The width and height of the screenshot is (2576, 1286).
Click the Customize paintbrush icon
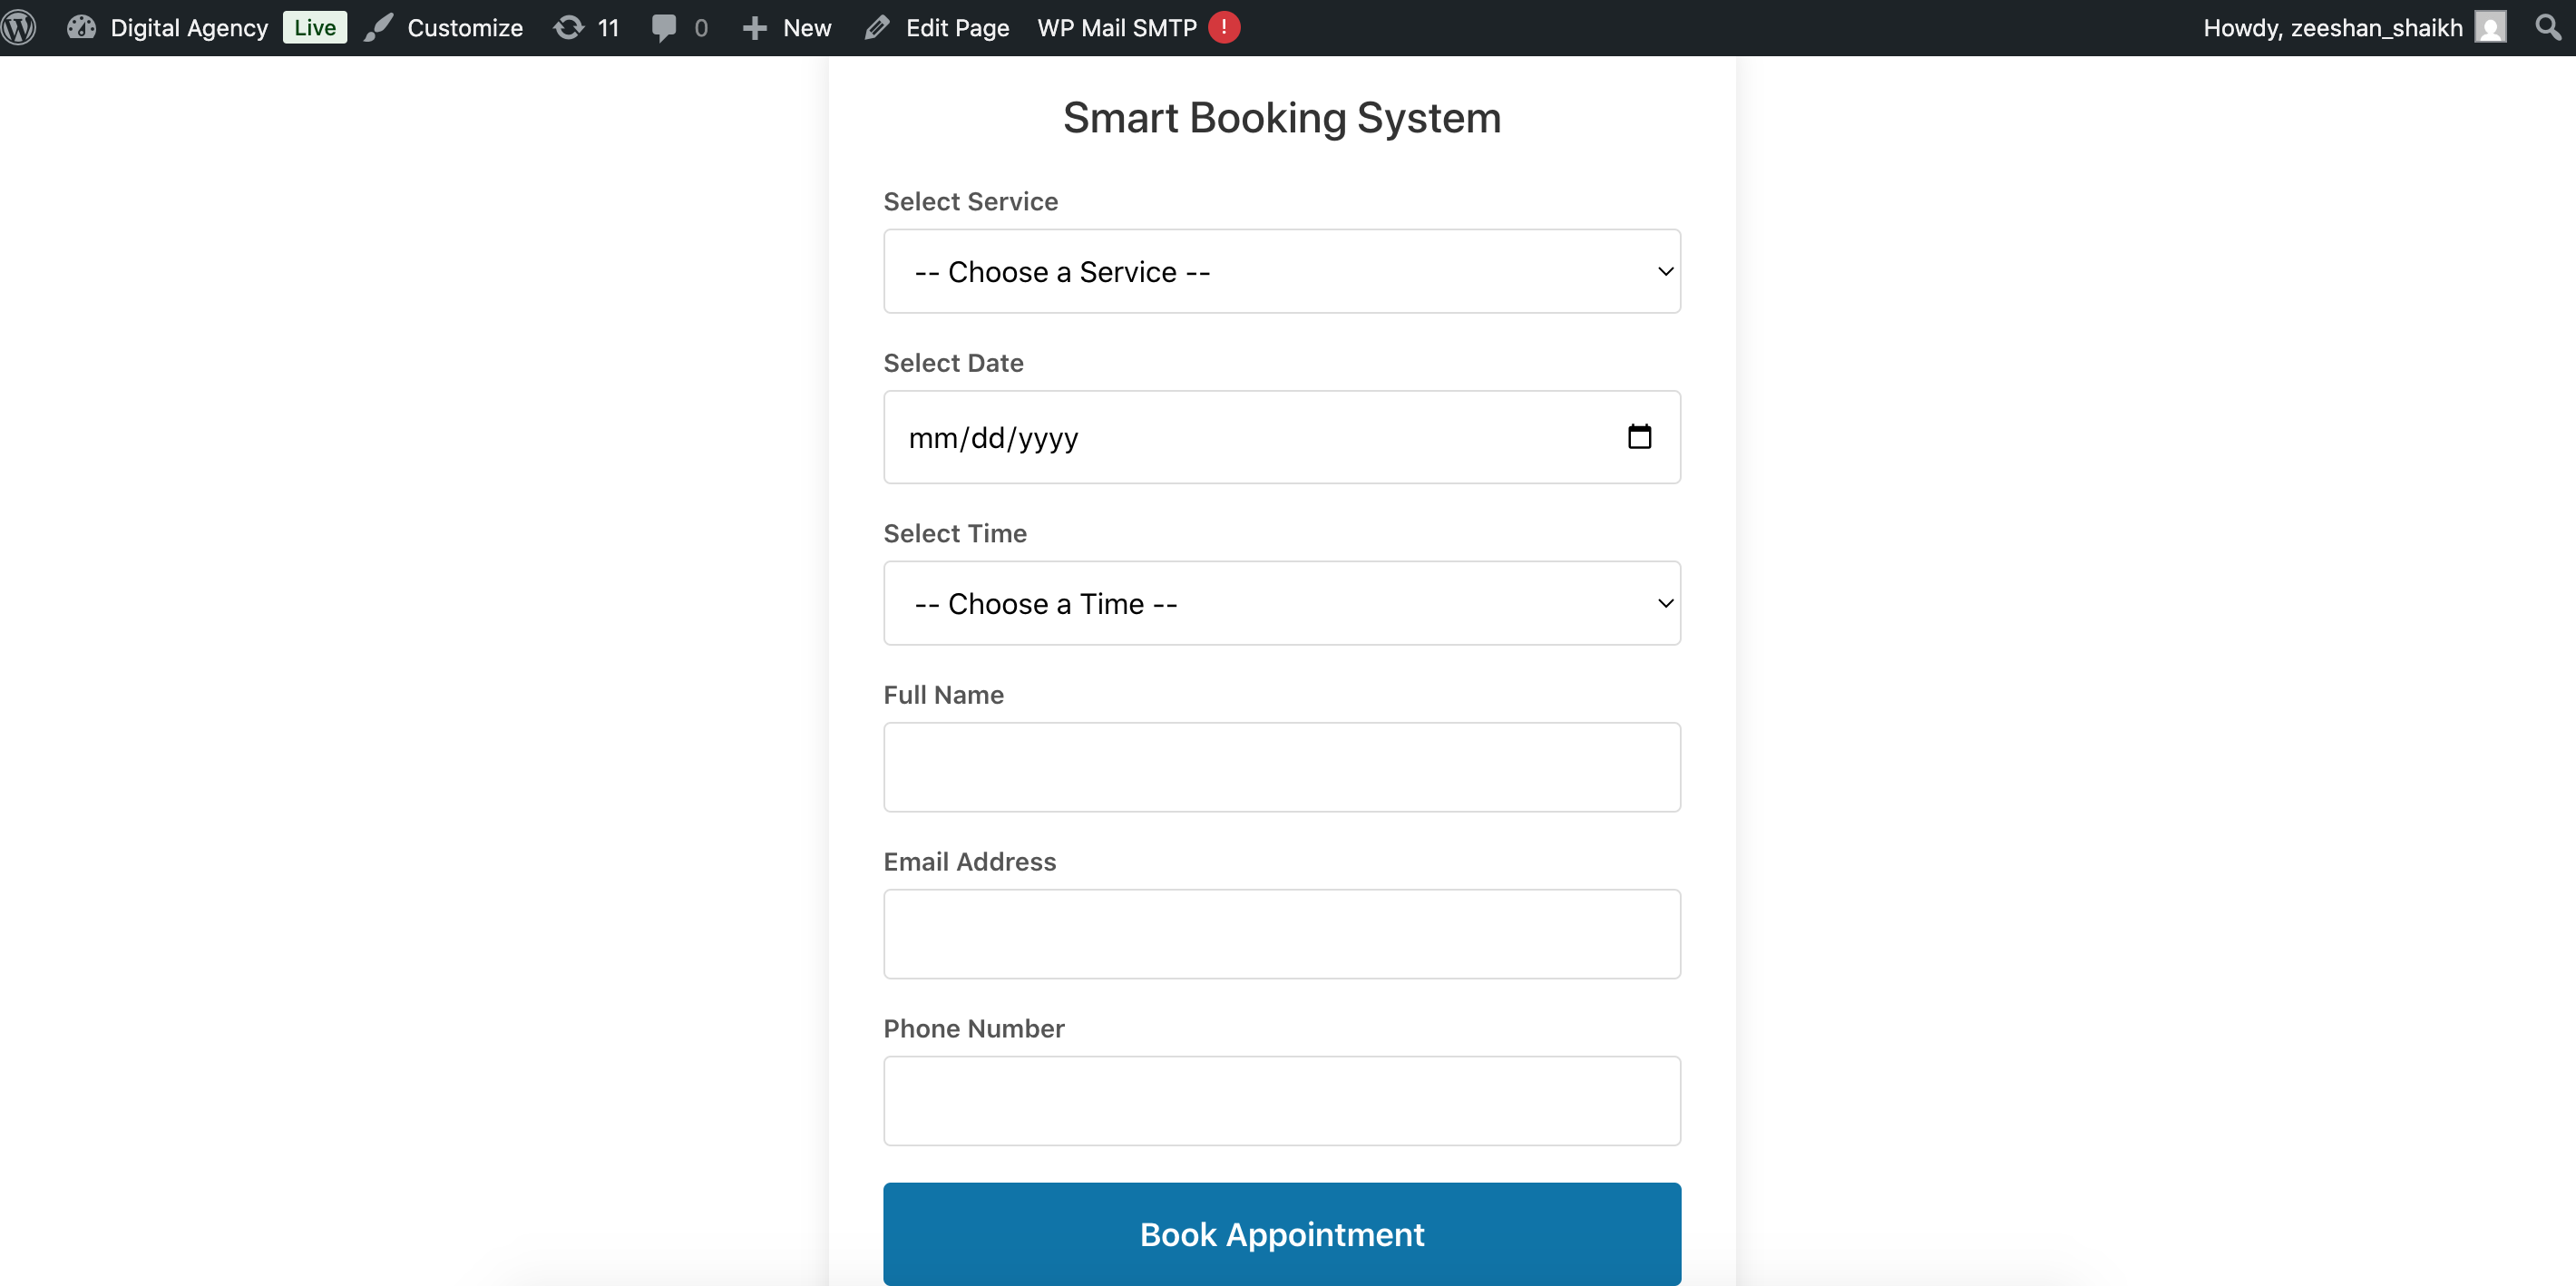(x=378, y=27)
